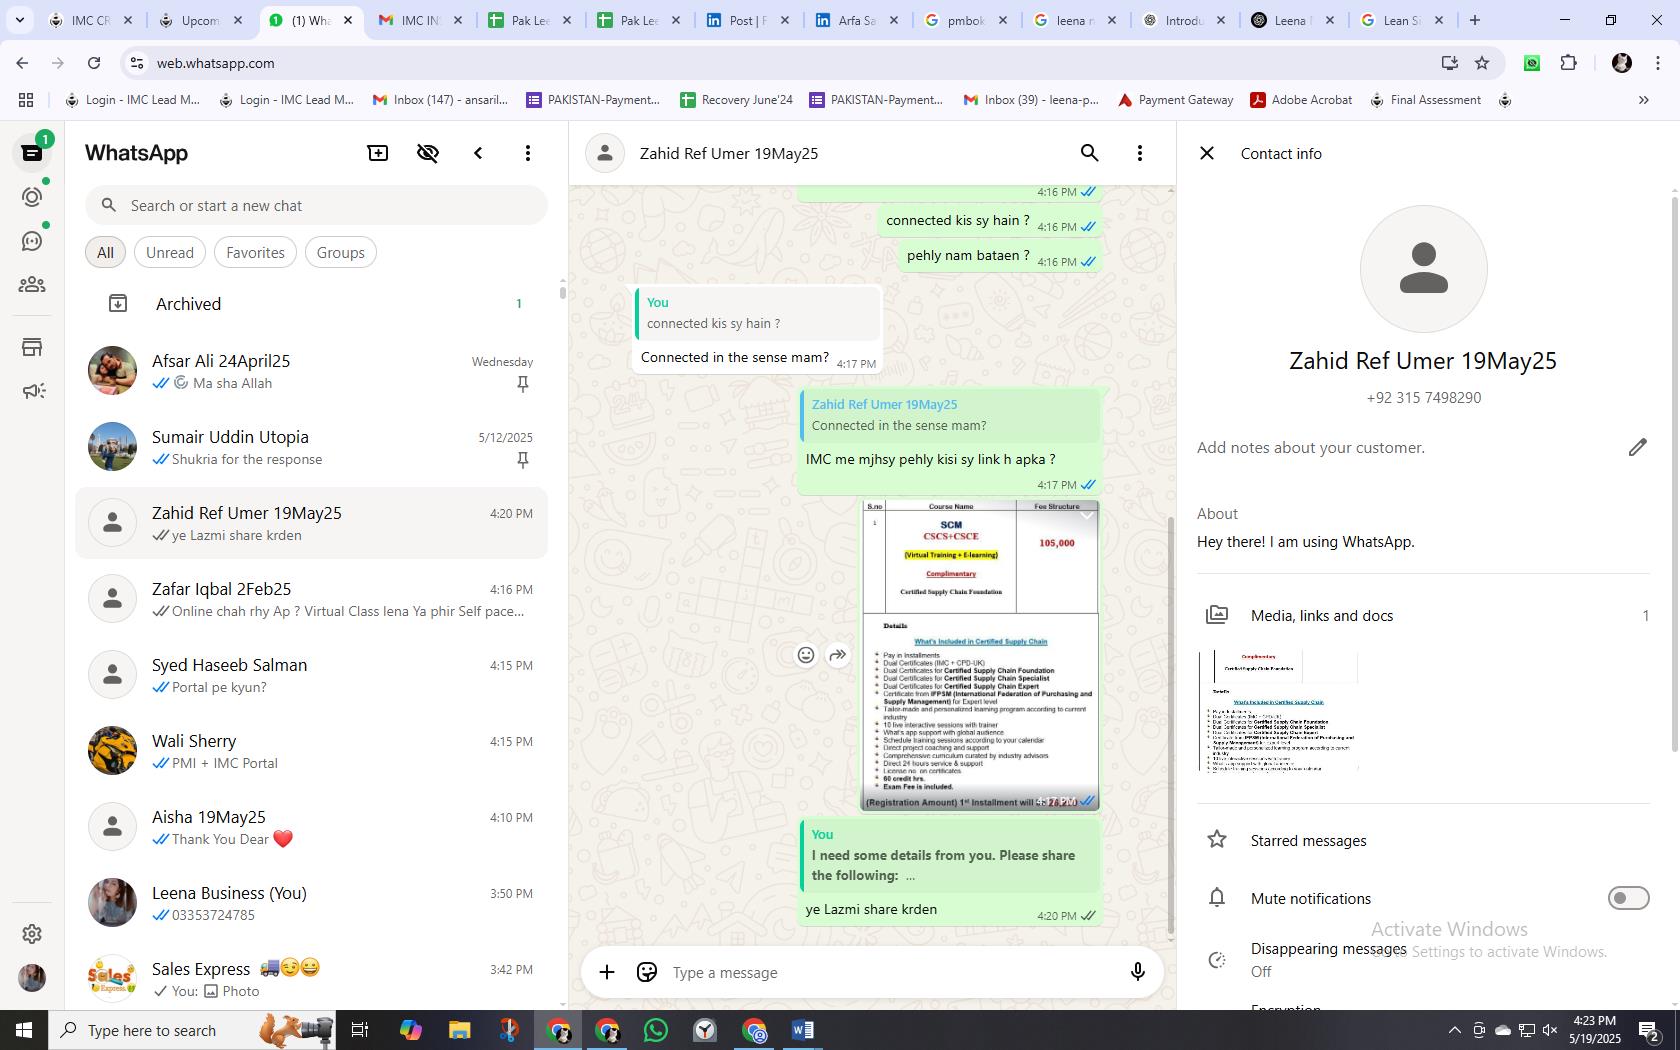This screenshot has height=1050, width=1680.
Task: Open the Communities icon in sidebar
Action: 32,285
